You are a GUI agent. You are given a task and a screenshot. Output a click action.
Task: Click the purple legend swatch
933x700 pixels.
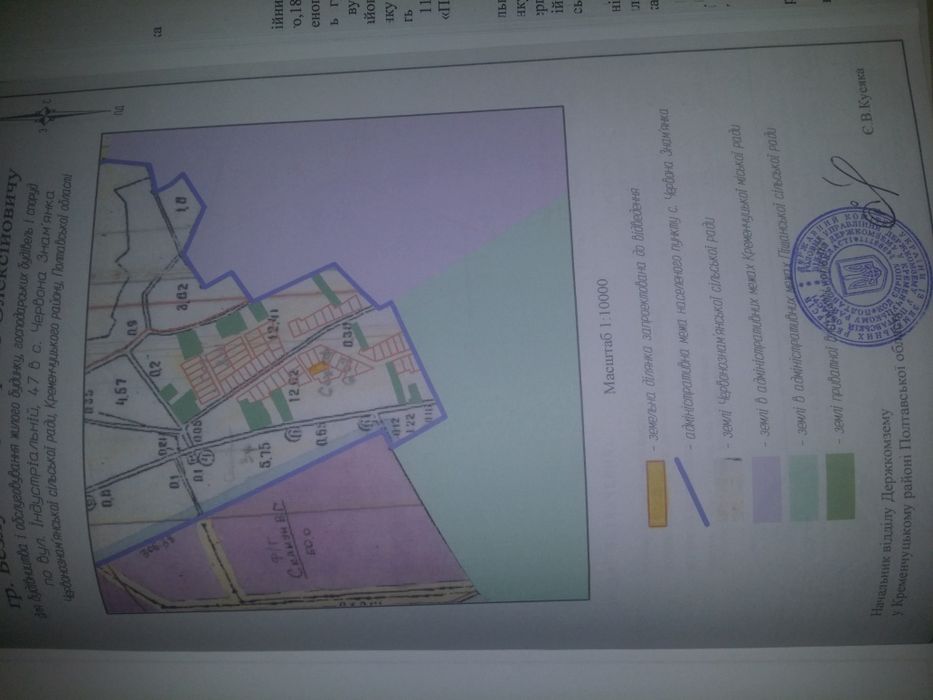[766, 489]
